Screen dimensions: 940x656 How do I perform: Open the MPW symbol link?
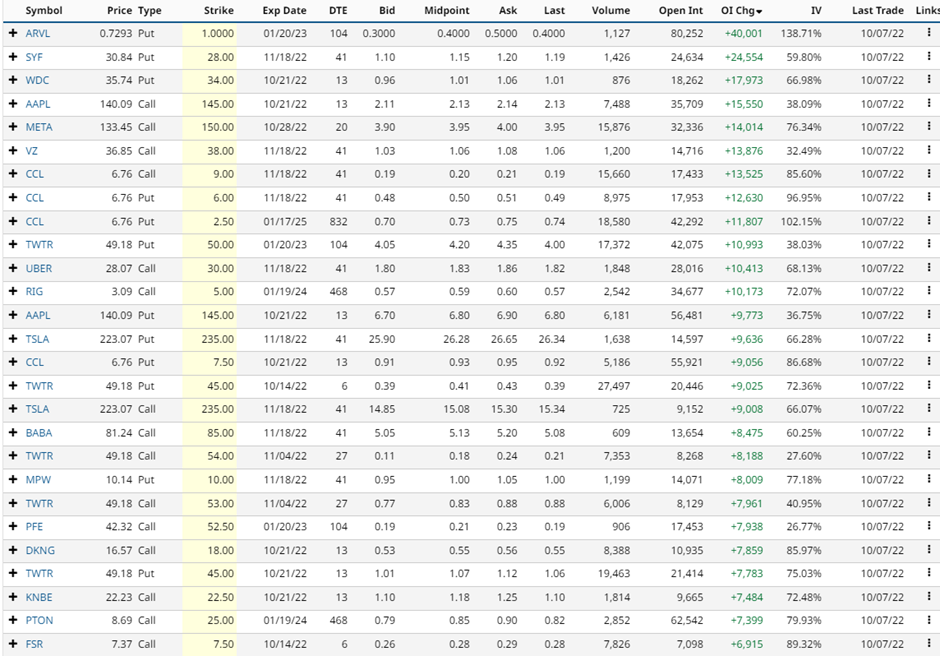tap(38, 480)
